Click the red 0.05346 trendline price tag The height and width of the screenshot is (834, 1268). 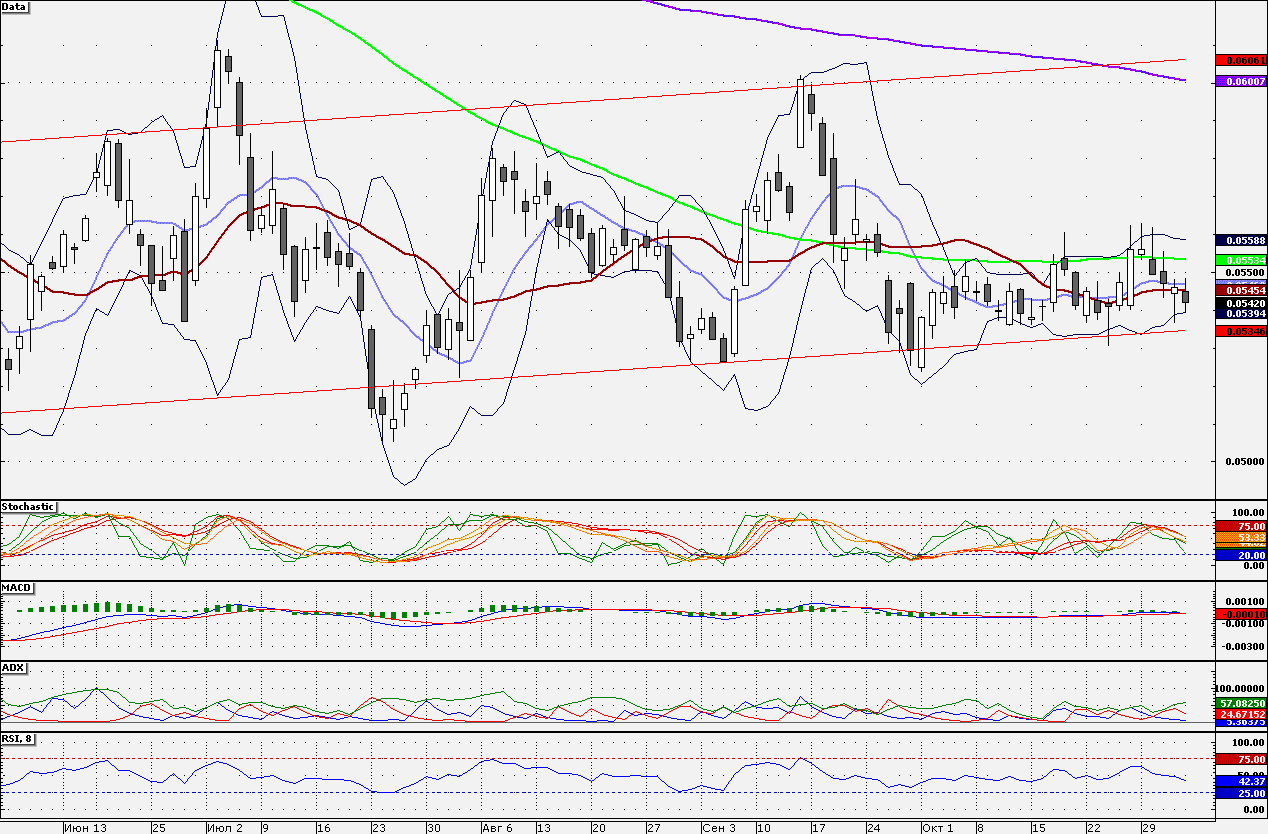pos(1240,330)
